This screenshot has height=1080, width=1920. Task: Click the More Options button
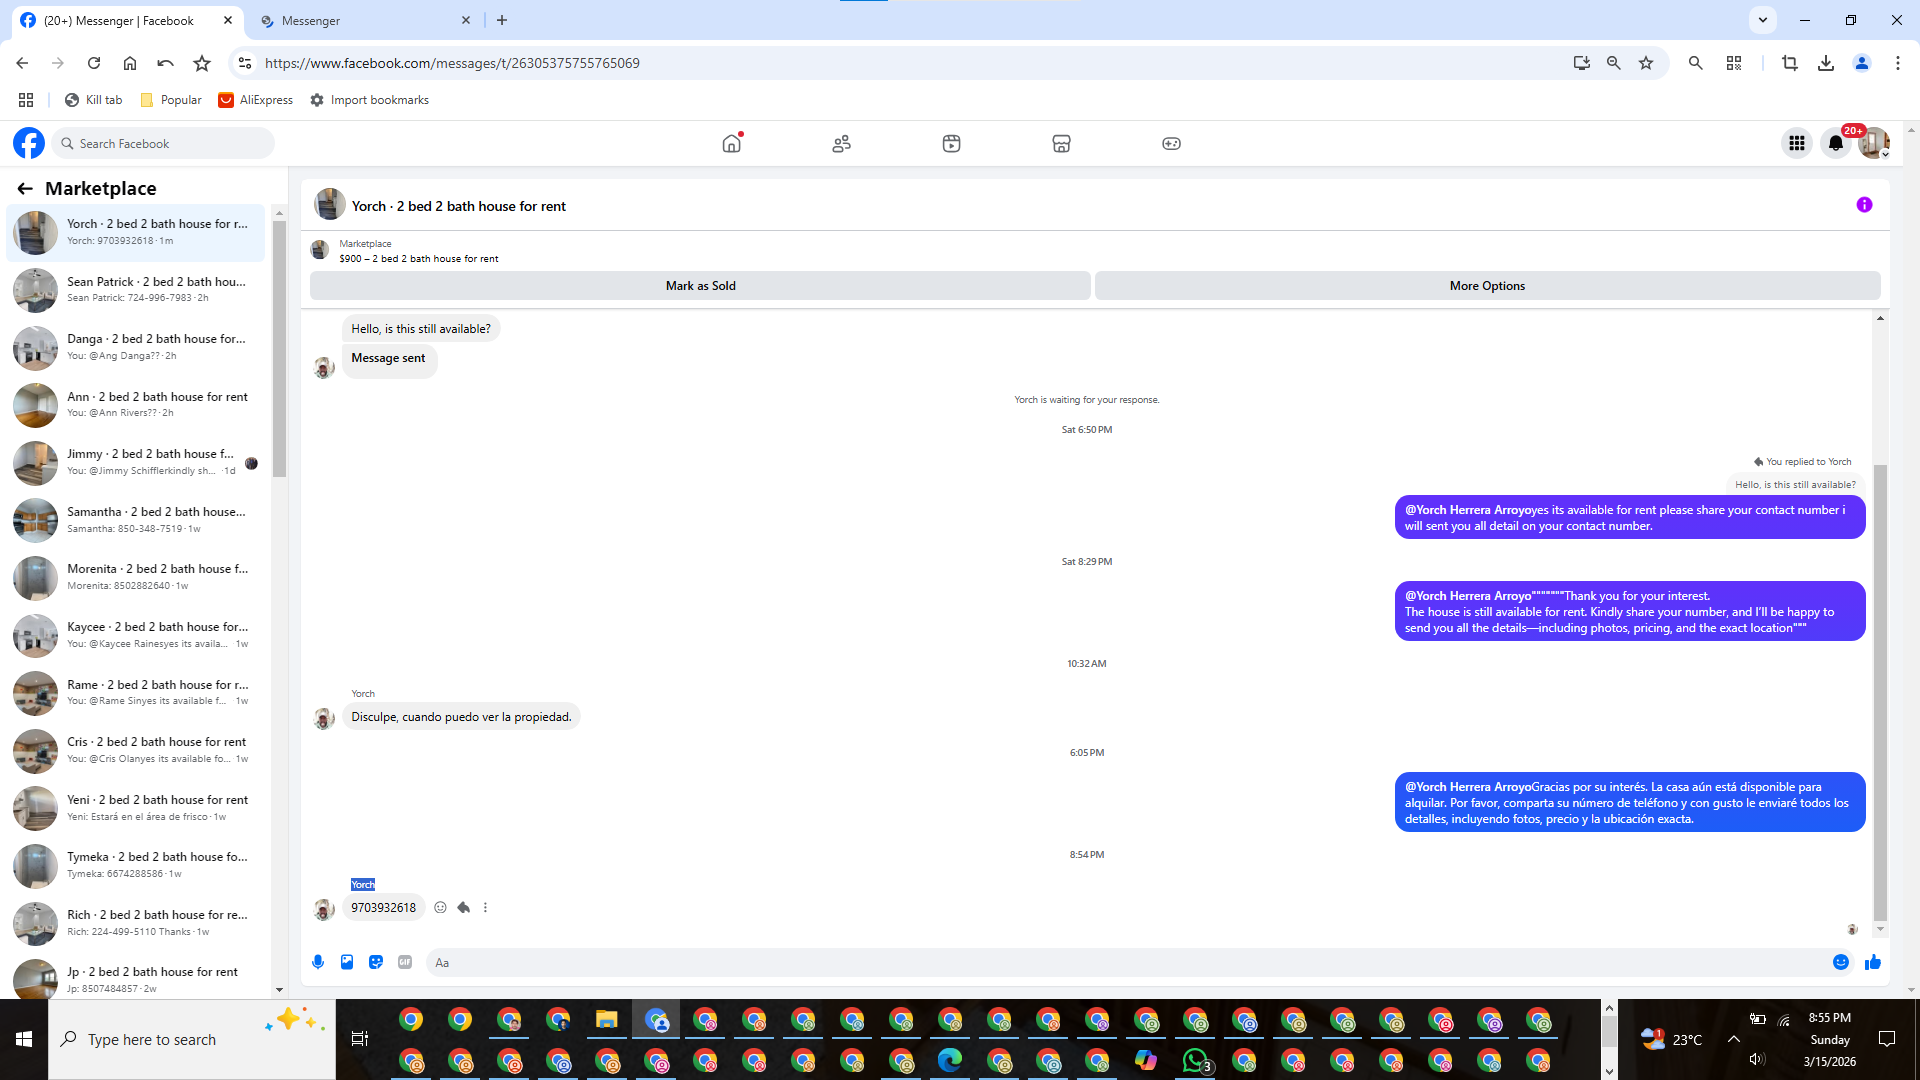pos(1488,286)
